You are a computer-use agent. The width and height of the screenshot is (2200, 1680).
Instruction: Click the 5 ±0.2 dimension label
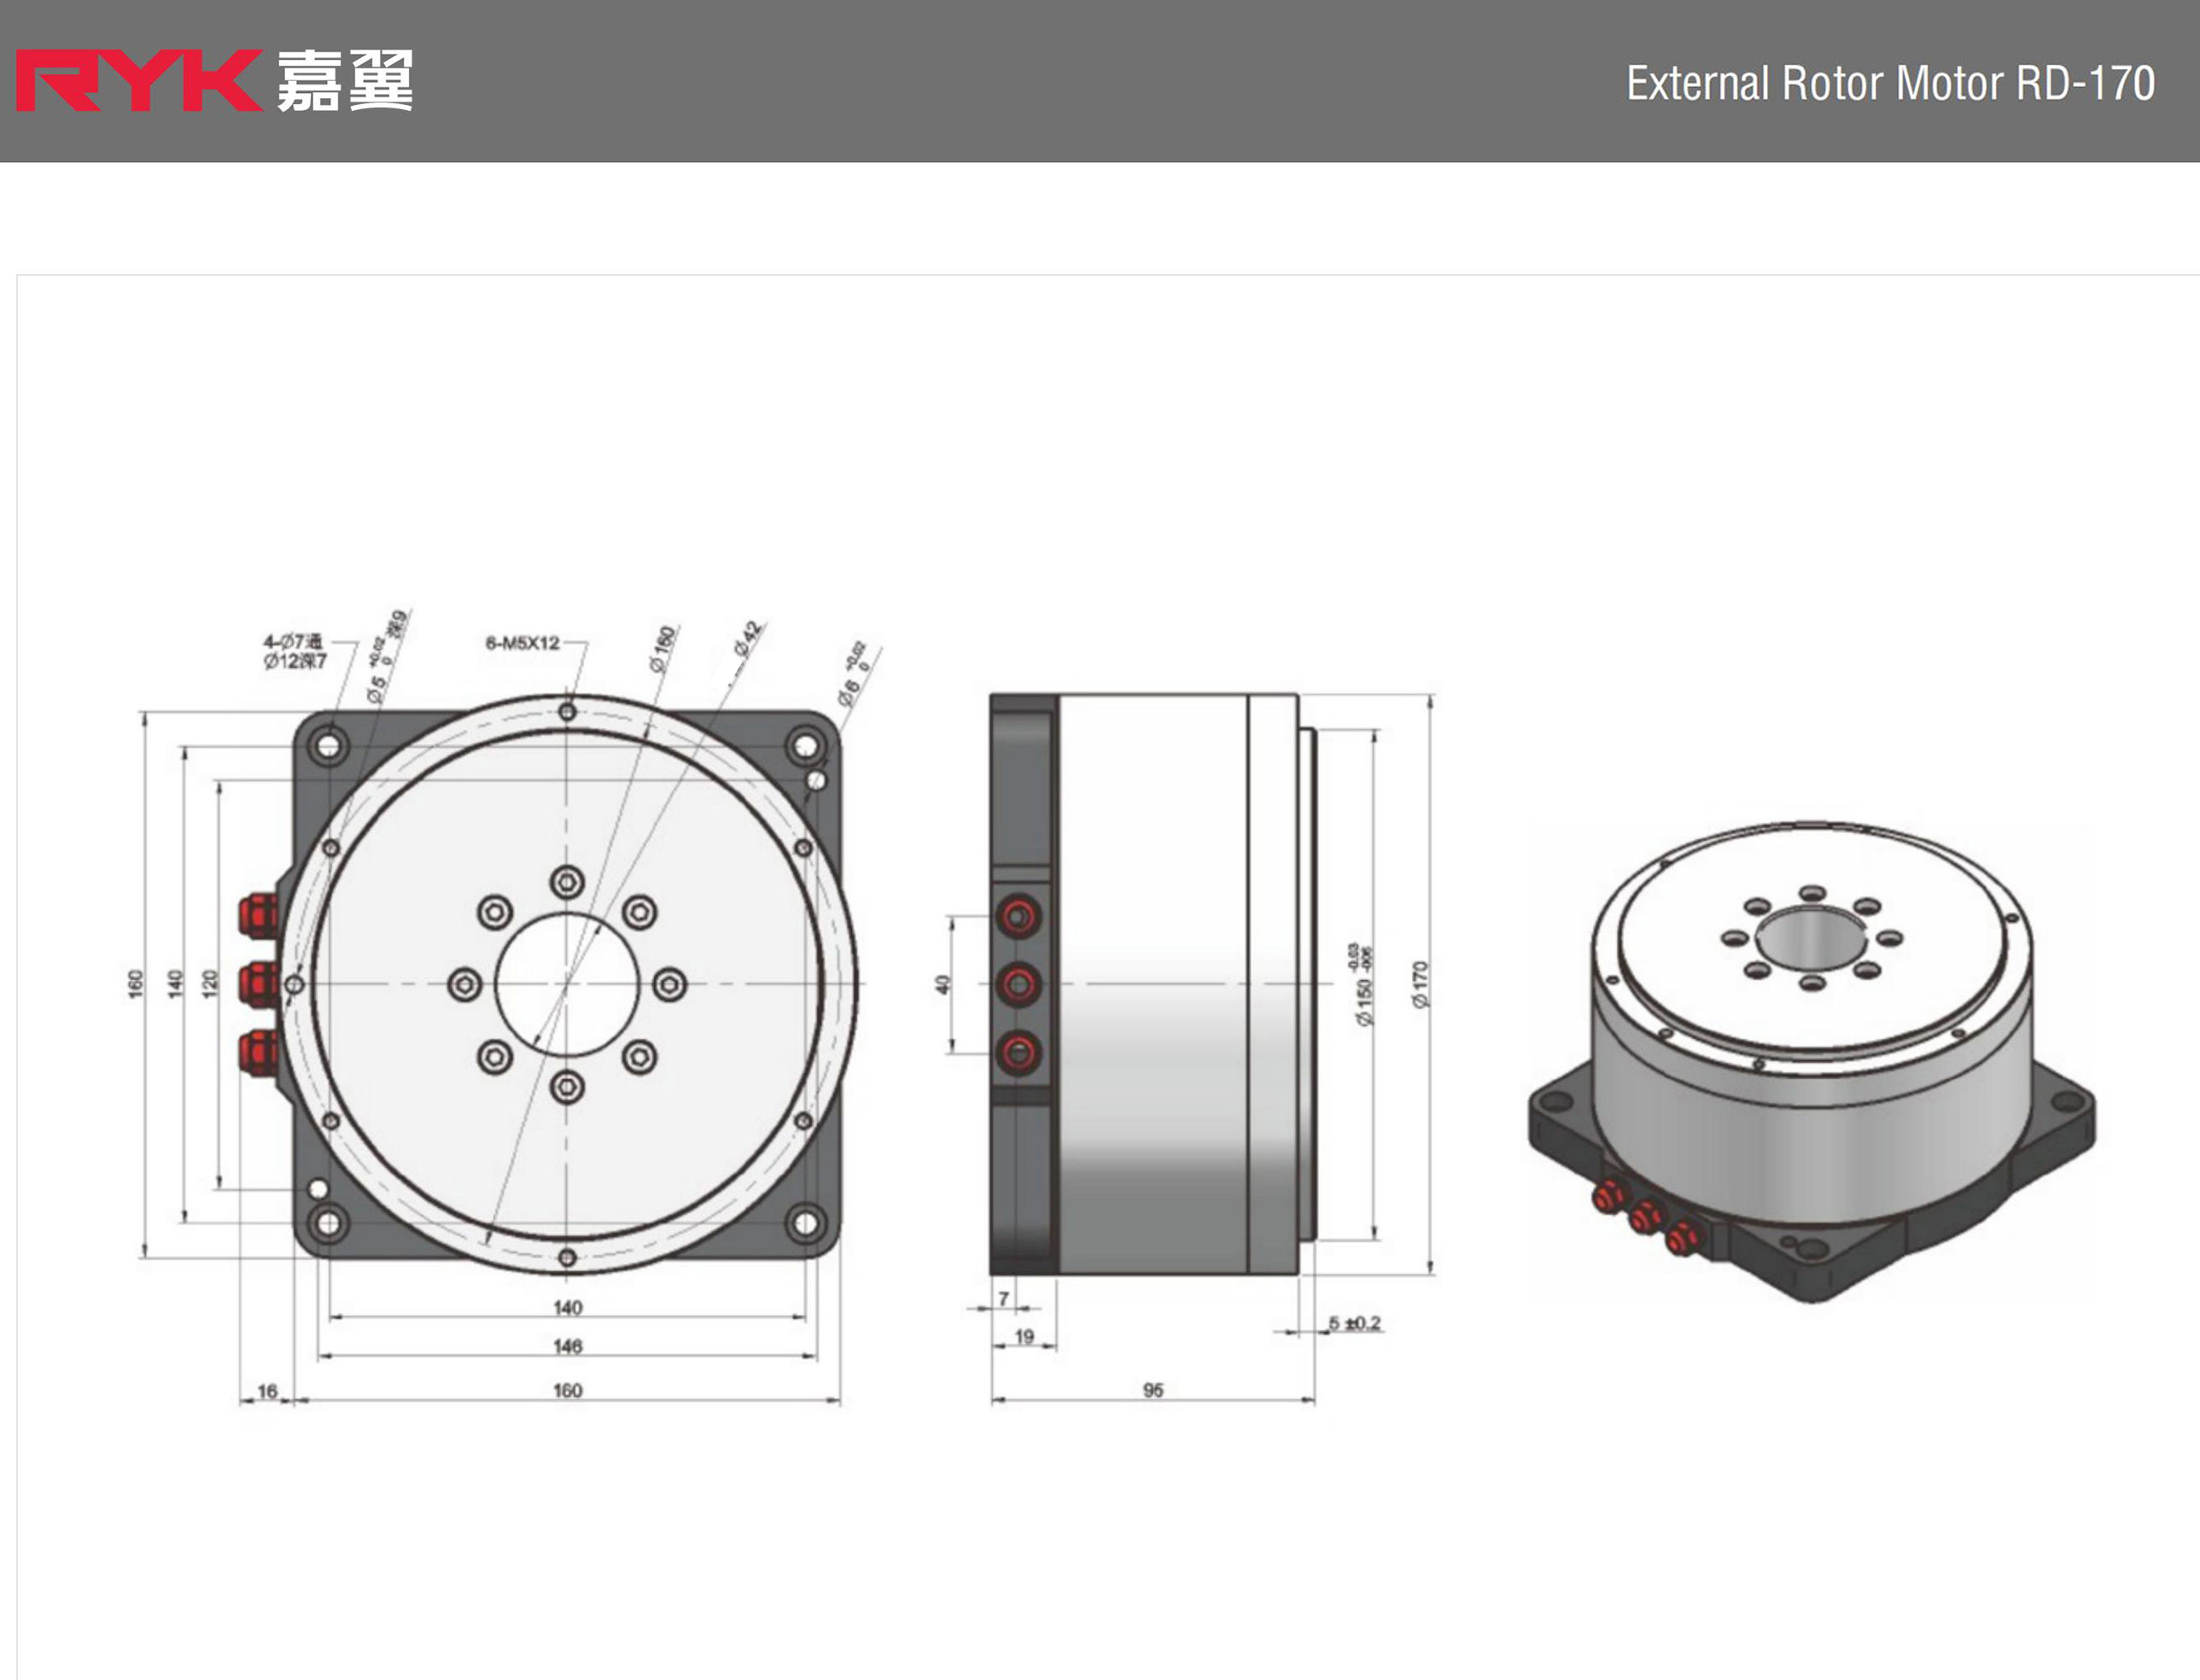point(1354,1323)
